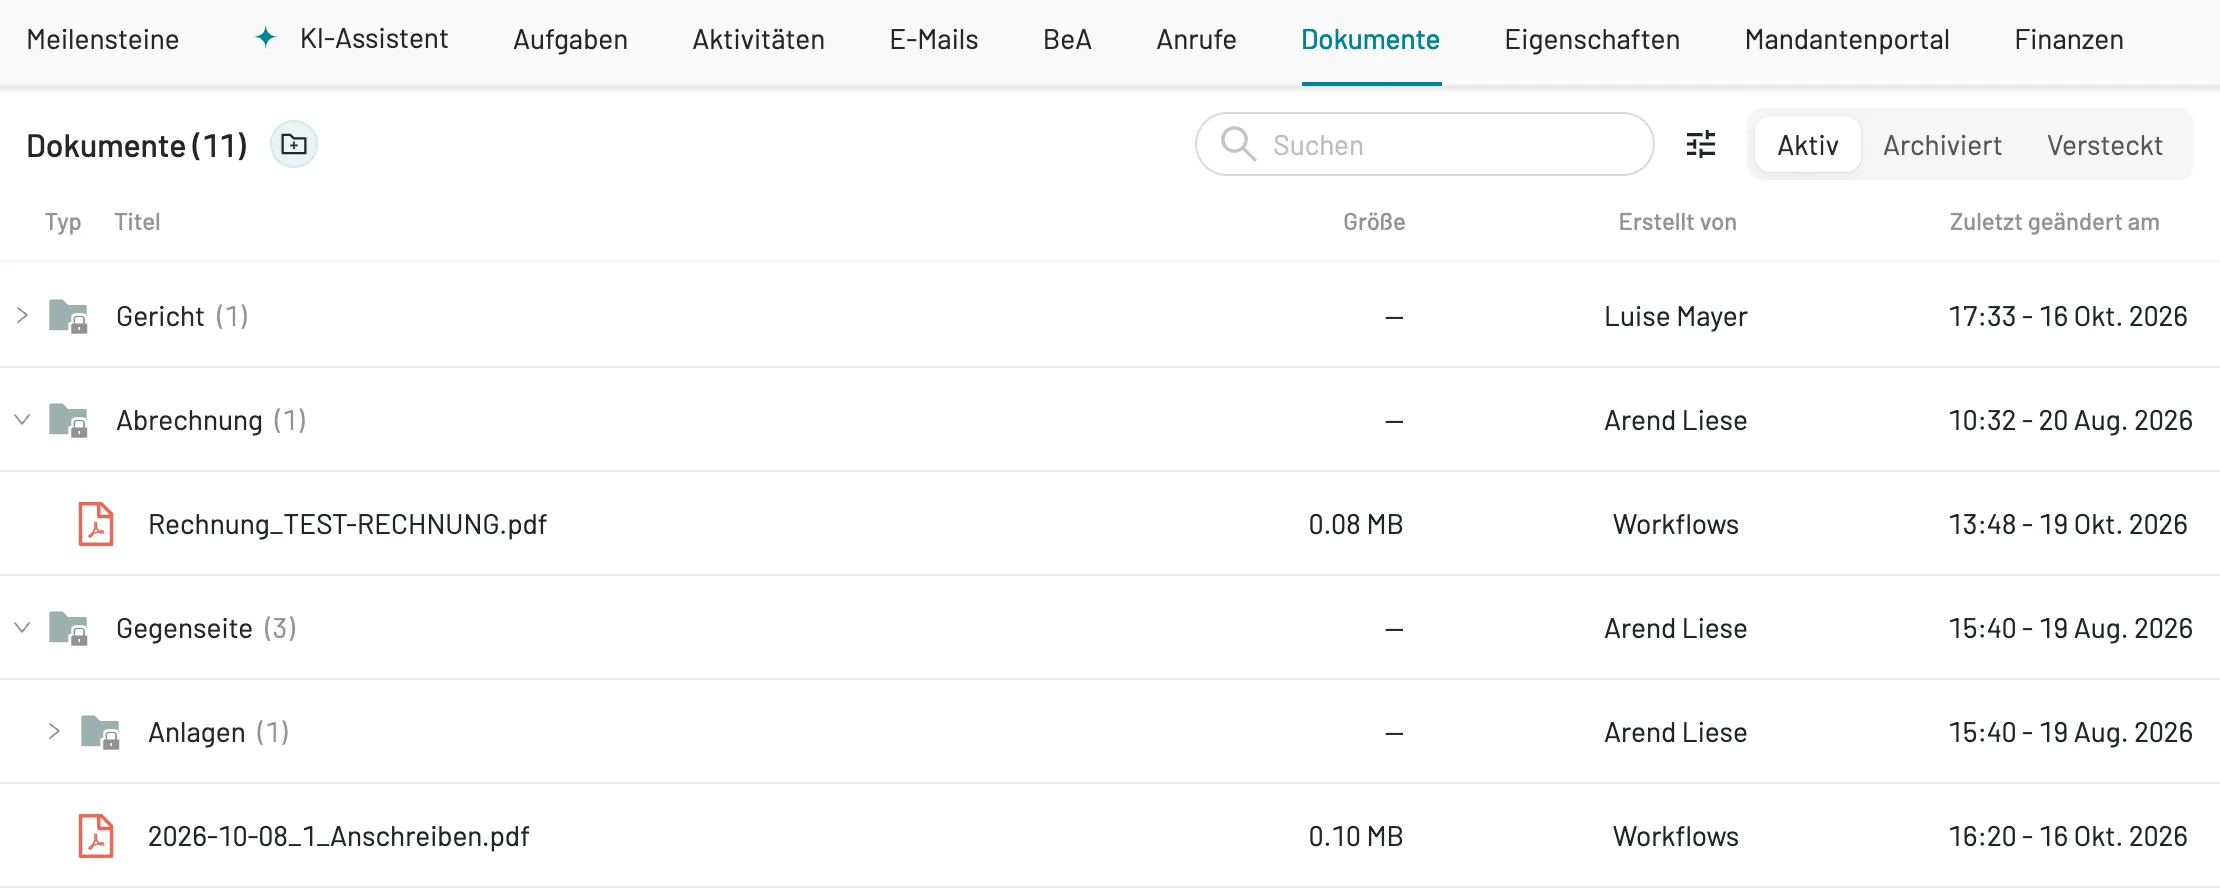Open the Finanzen tab
Image resolution: width=2220 pixels, height=890 pixels.
2069,39
